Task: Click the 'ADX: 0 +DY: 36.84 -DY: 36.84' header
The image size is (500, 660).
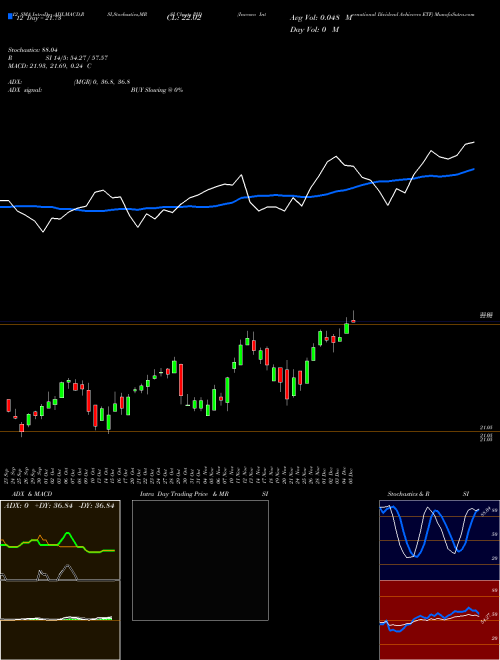Action: click(59, 506)
